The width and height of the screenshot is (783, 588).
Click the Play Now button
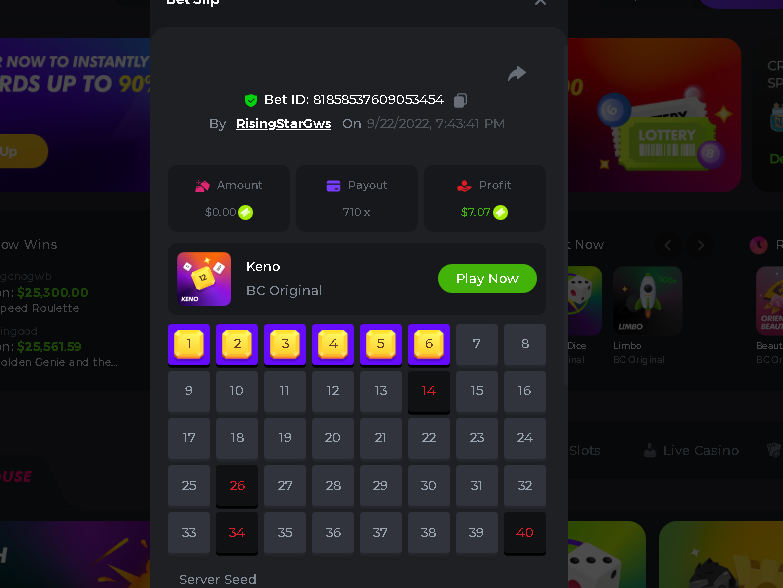click(487, 279)
